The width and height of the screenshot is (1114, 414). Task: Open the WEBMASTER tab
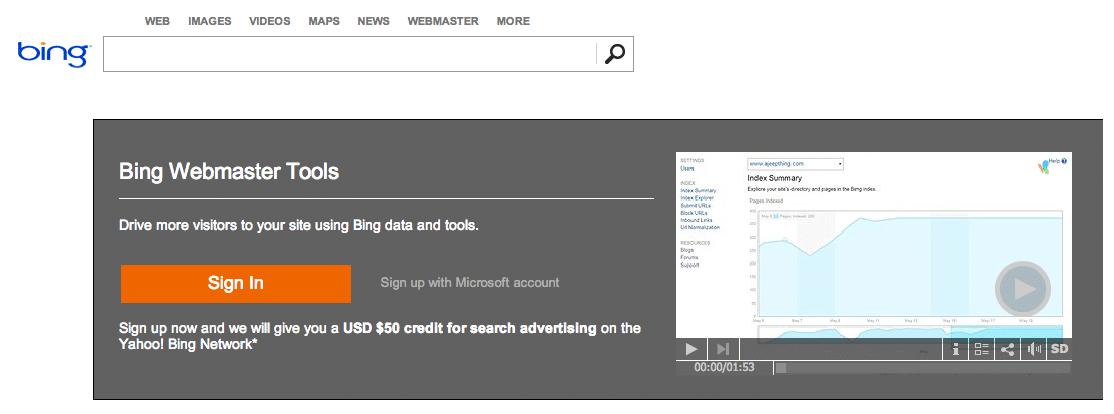443,21
